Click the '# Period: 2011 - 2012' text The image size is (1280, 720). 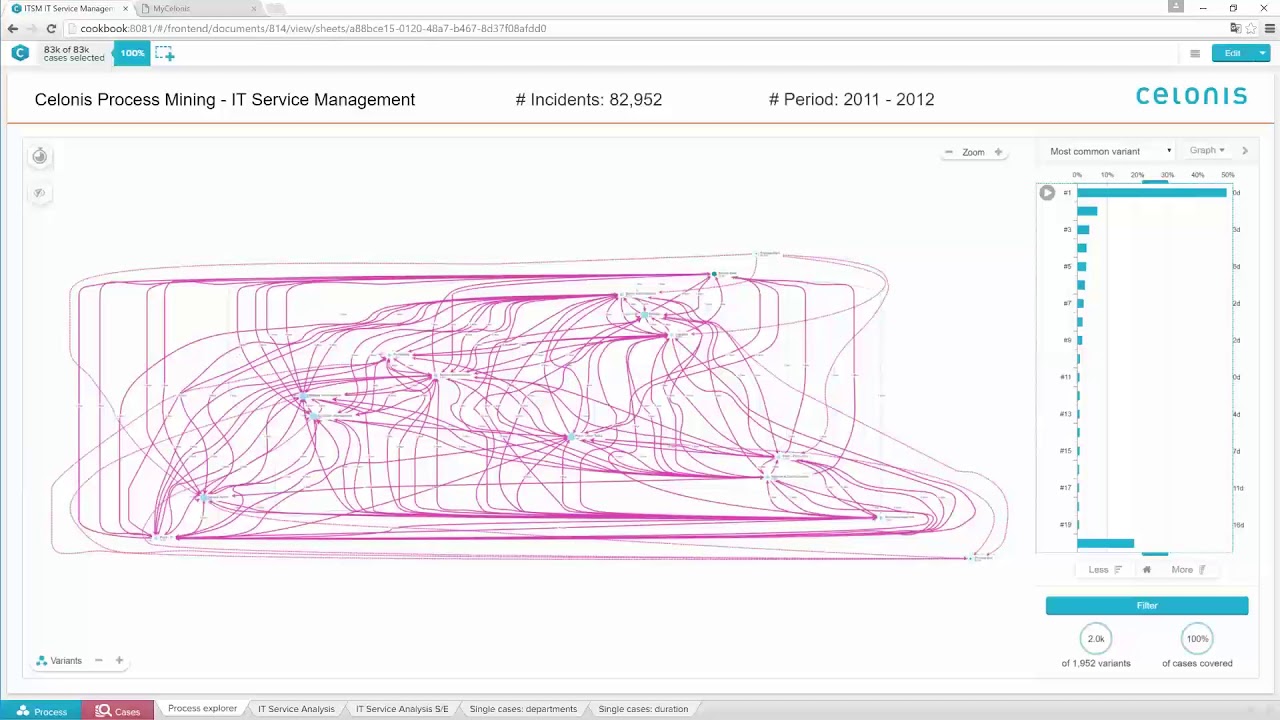point(852,99)
